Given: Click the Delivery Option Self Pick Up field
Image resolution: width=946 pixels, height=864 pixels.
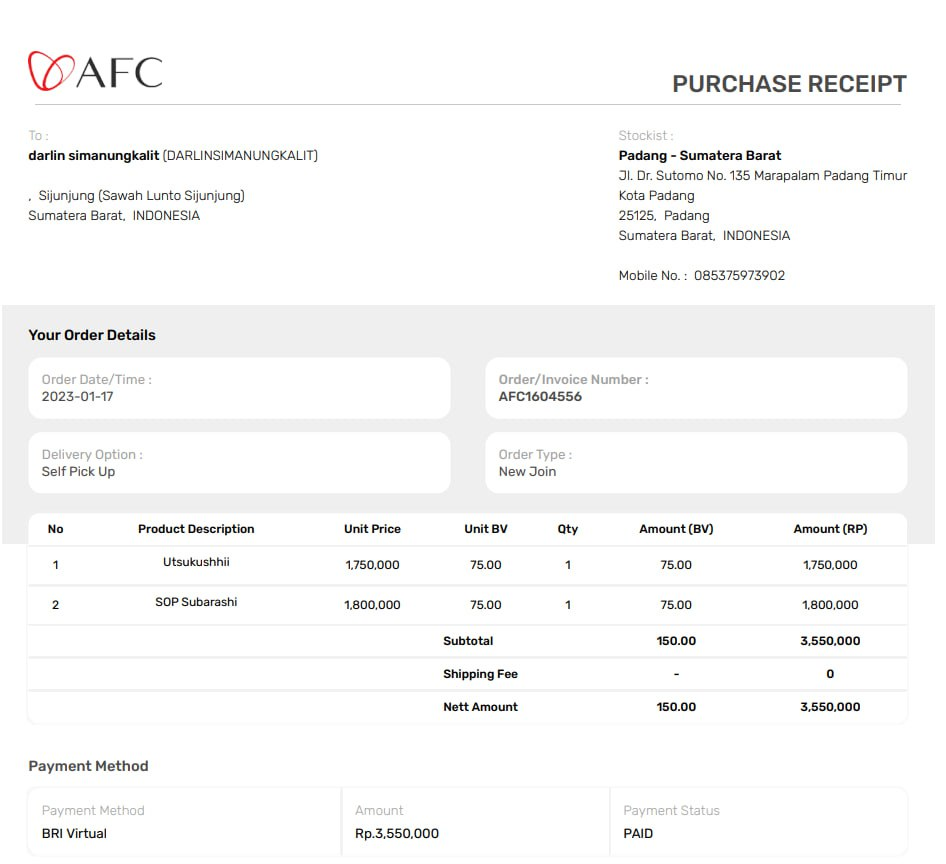Looking at the screenshot, I should point(78,471).
